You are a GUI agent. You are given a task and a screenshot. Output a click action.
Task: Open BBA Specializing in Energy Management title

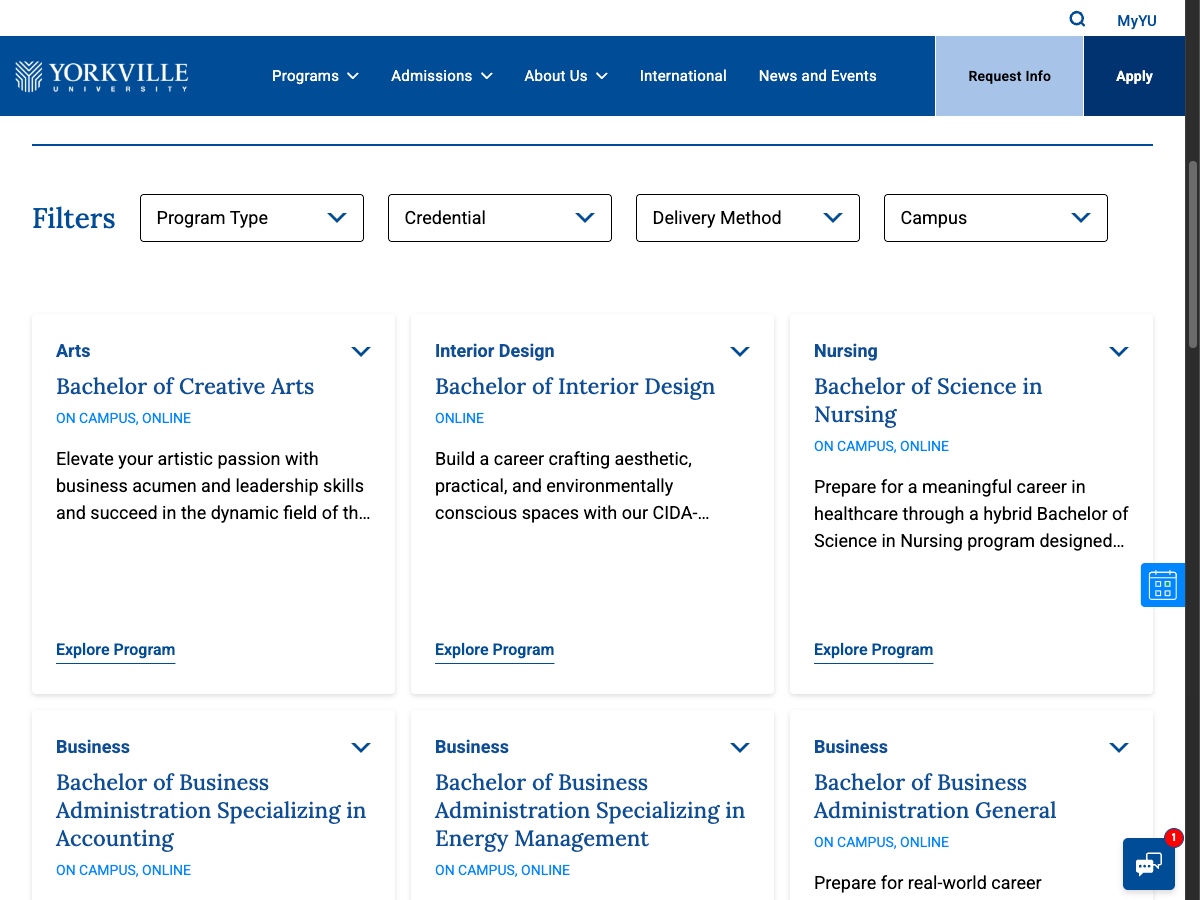(590, 810)
